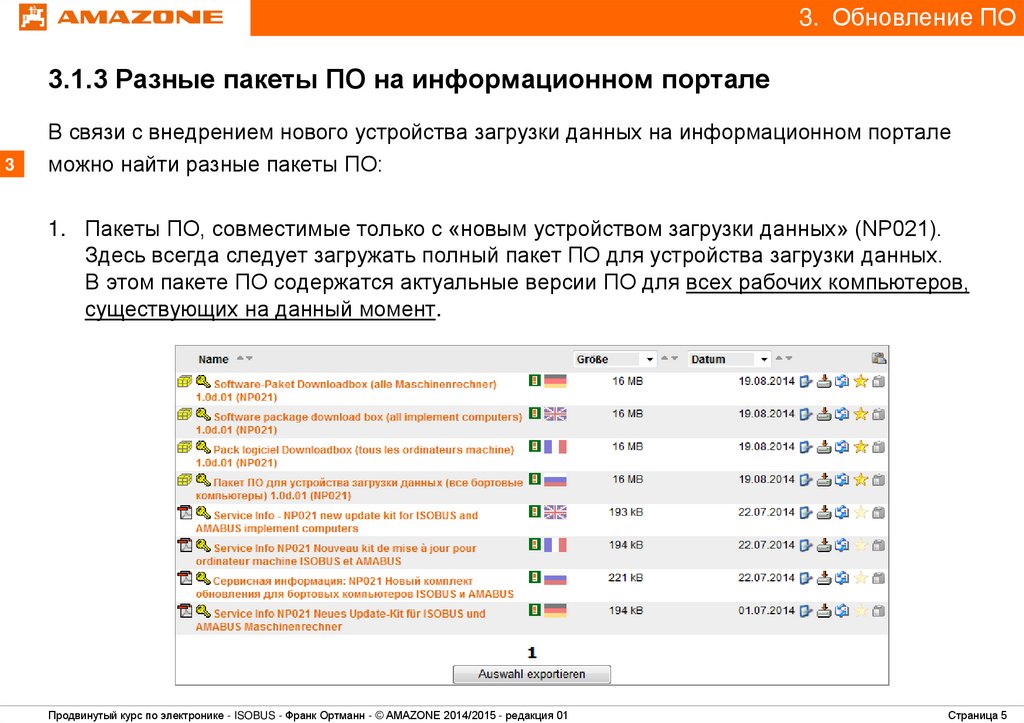Click the German flag in the Software-Paket Downloadbox row

[x=555, y=381]
